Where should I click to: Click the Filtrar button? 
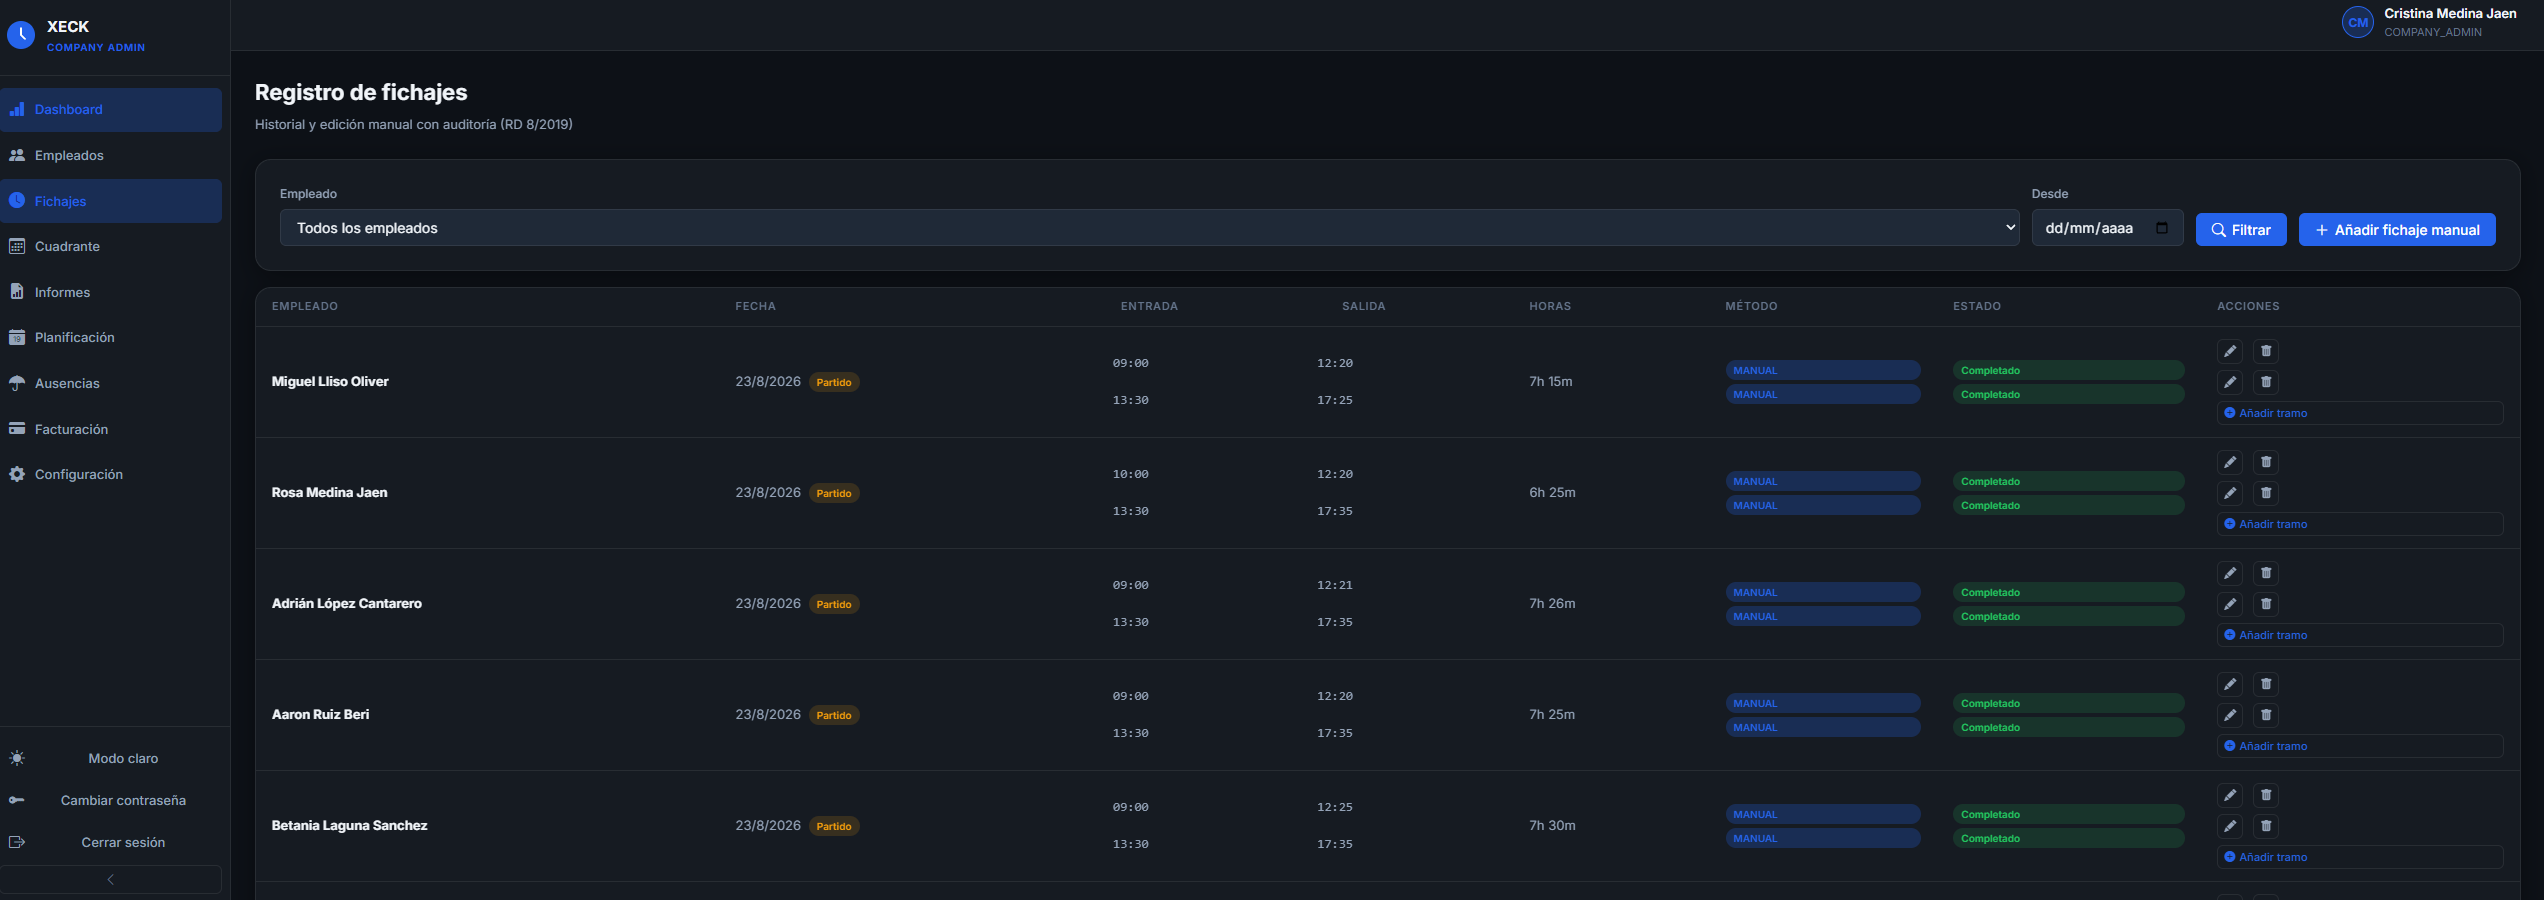pyautogui.click(x=2241, y=230)
